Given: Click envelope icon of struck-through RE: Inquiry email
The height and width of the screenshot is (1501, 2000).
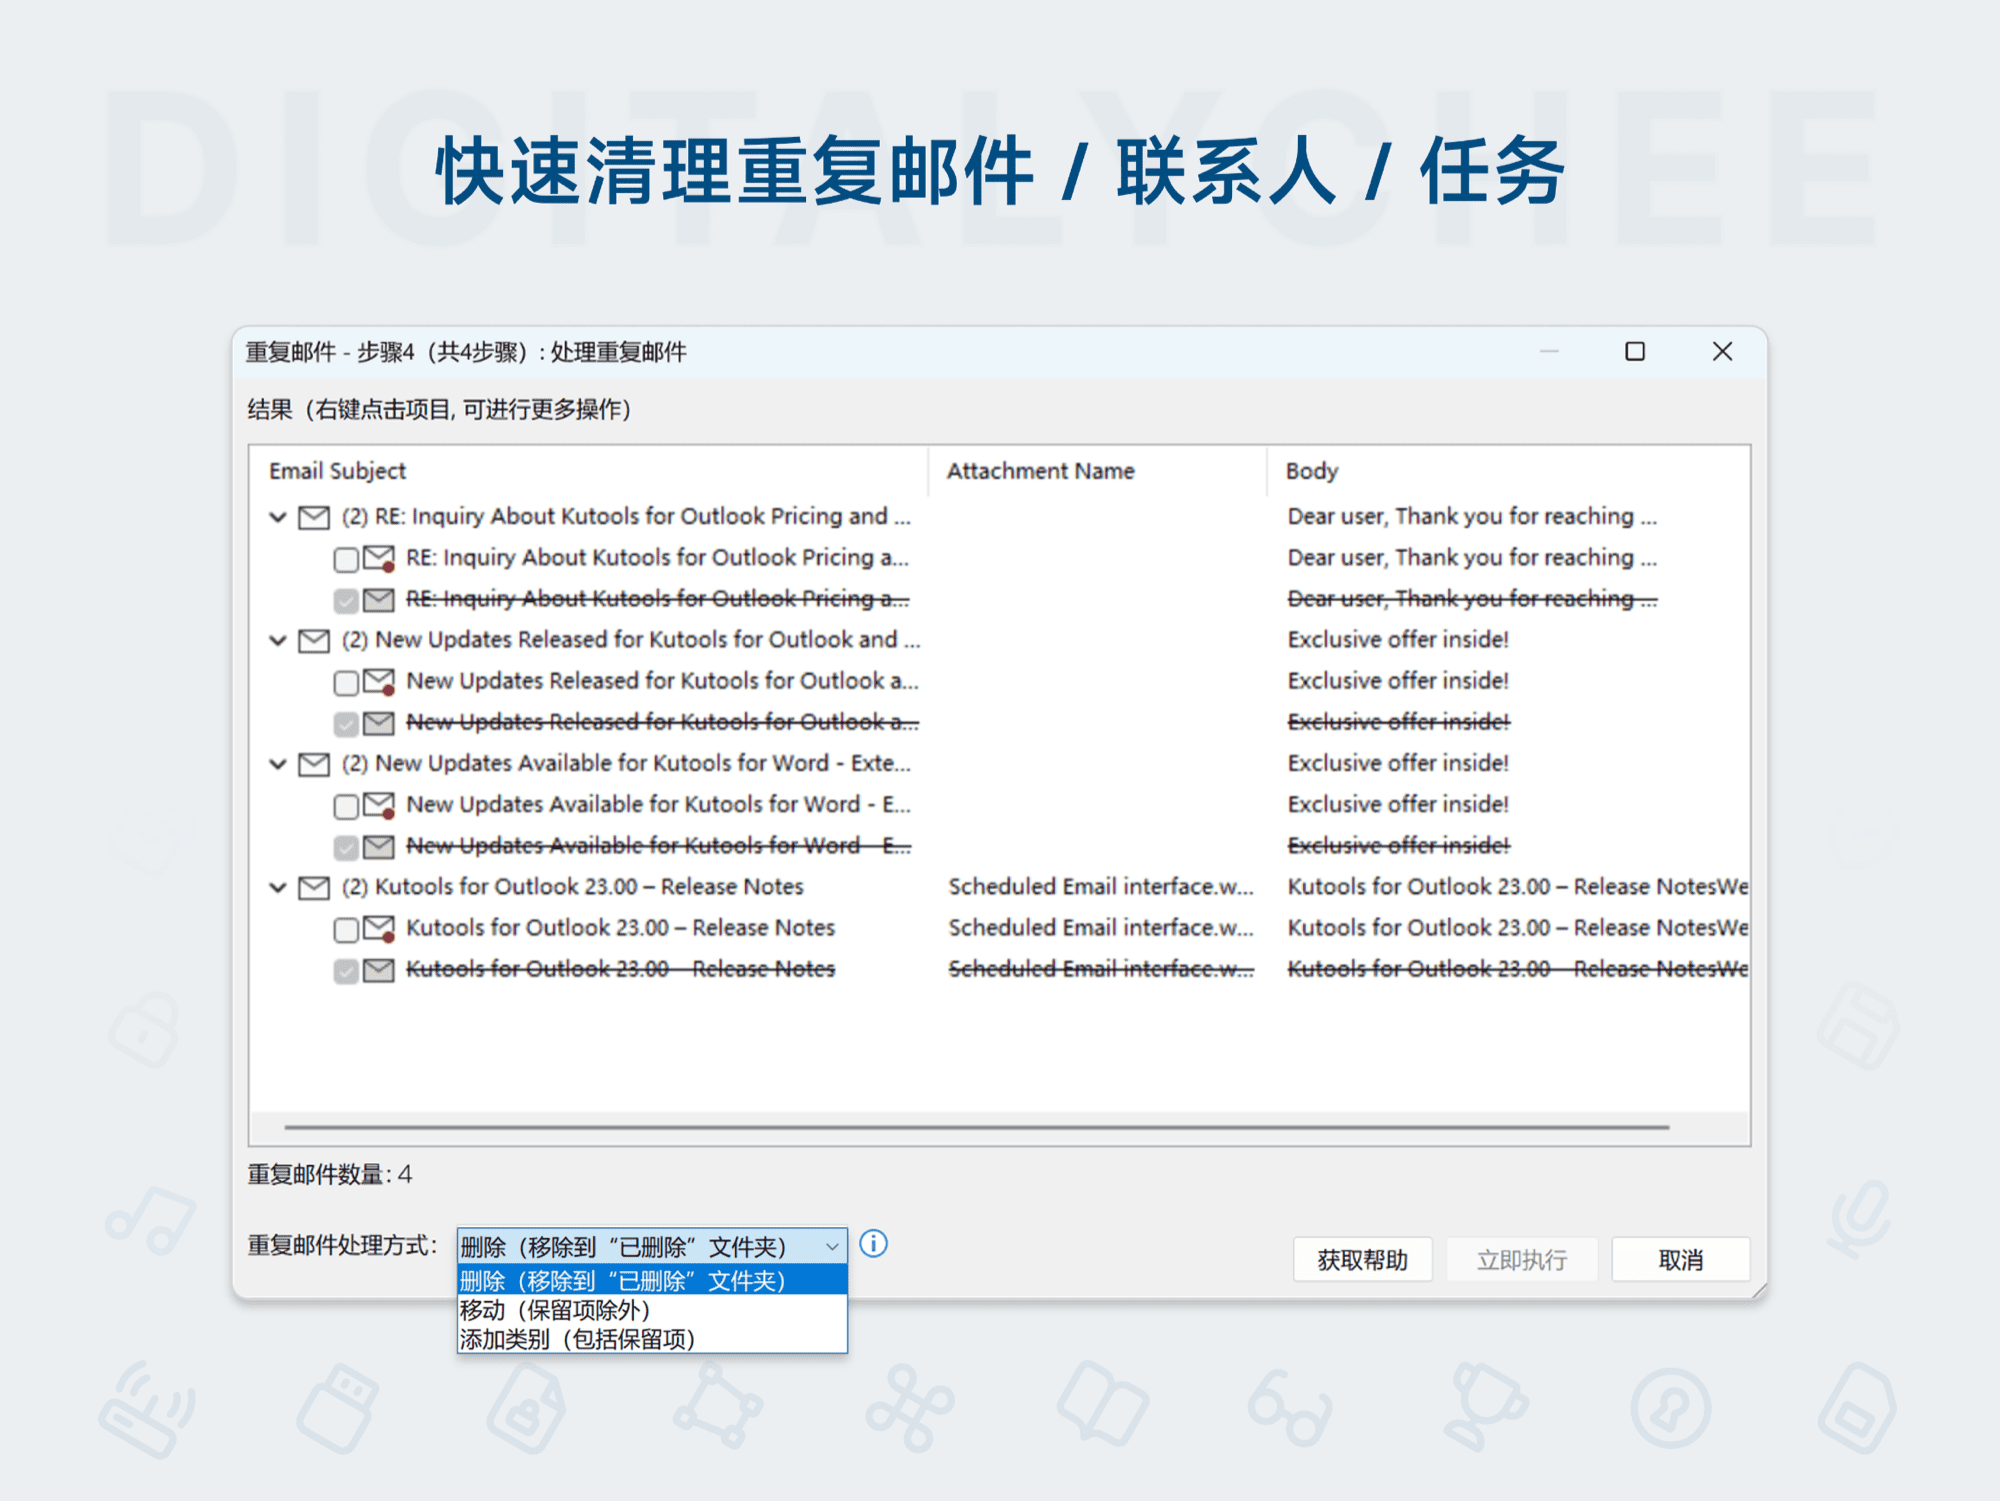Looking at the screenshot, I should click(378, 599).
